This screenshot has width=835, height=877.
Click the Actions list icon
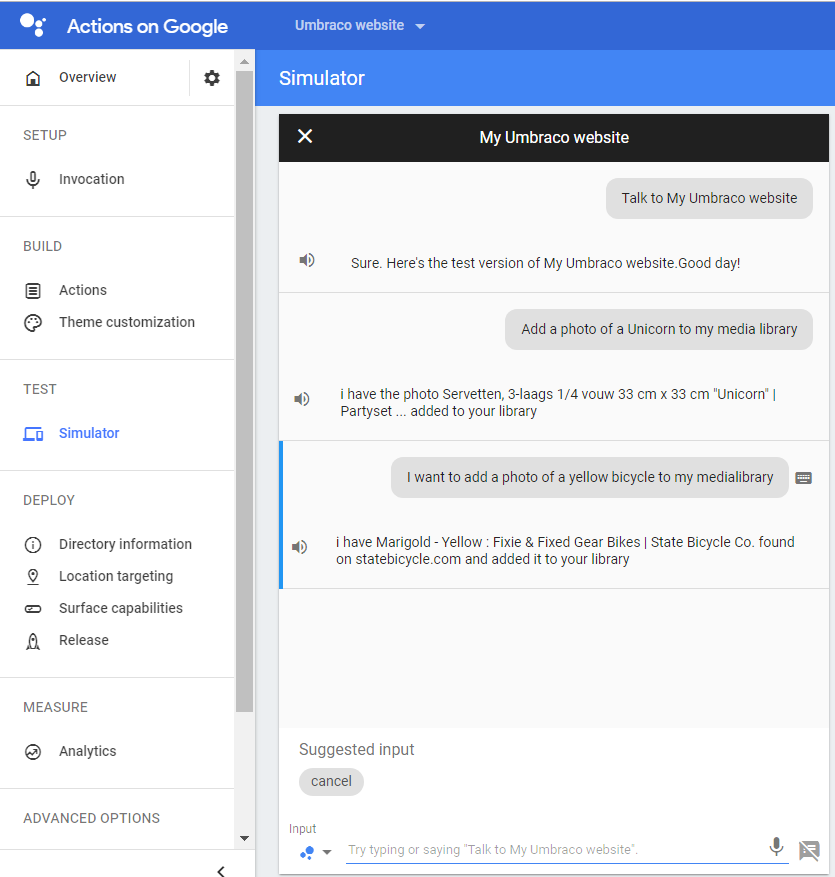[x=33, y=290]
